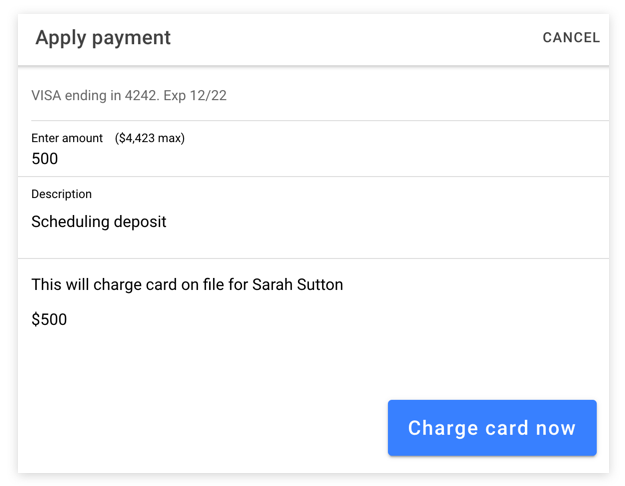Click the word now on the blue button

556,429
